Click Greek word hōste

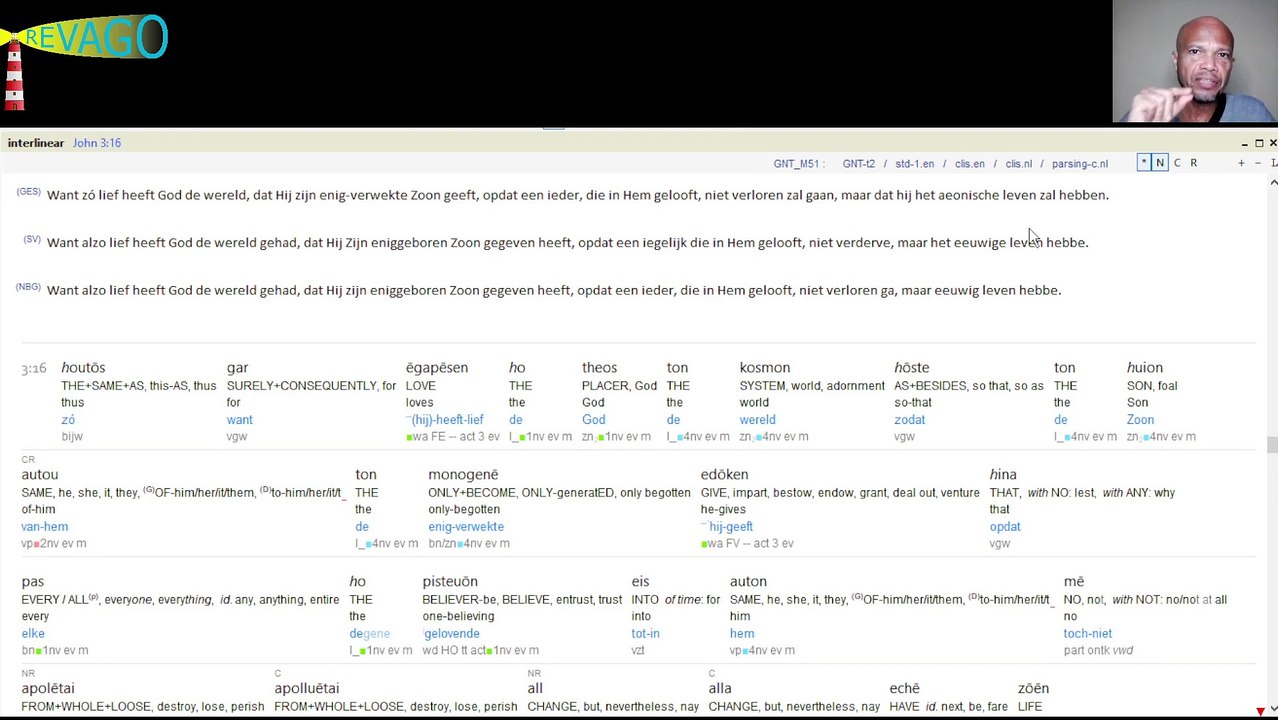912,368
